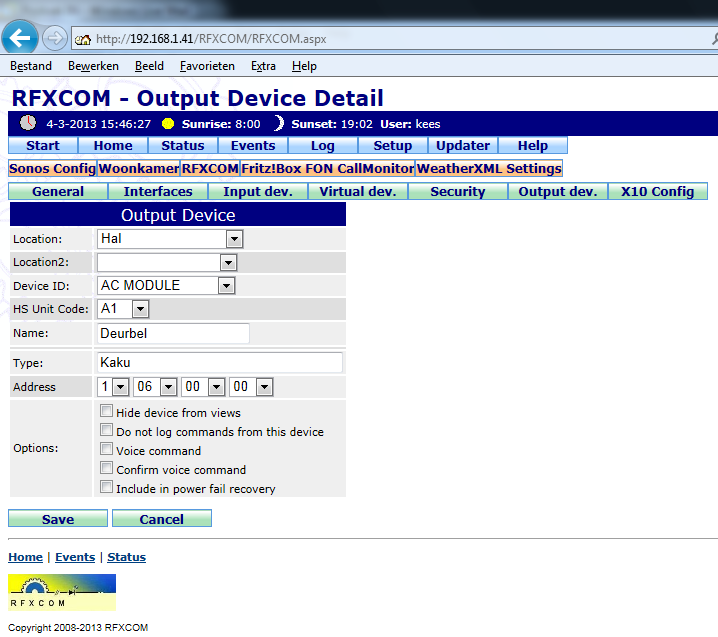Go to Home in blue navigation bar
The height and width of the screenshot is (637, 718).
point(113,146)
